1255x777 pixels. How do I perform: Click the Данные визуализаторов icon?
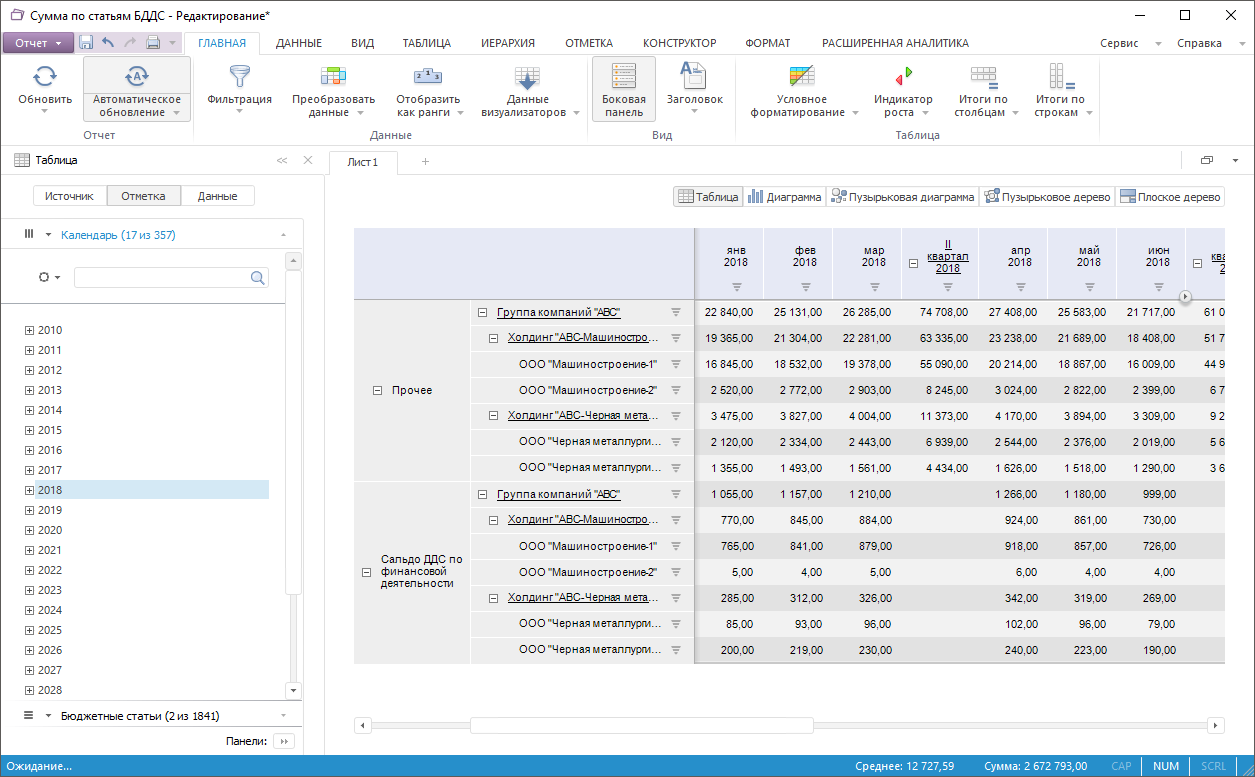coord(527,78)
